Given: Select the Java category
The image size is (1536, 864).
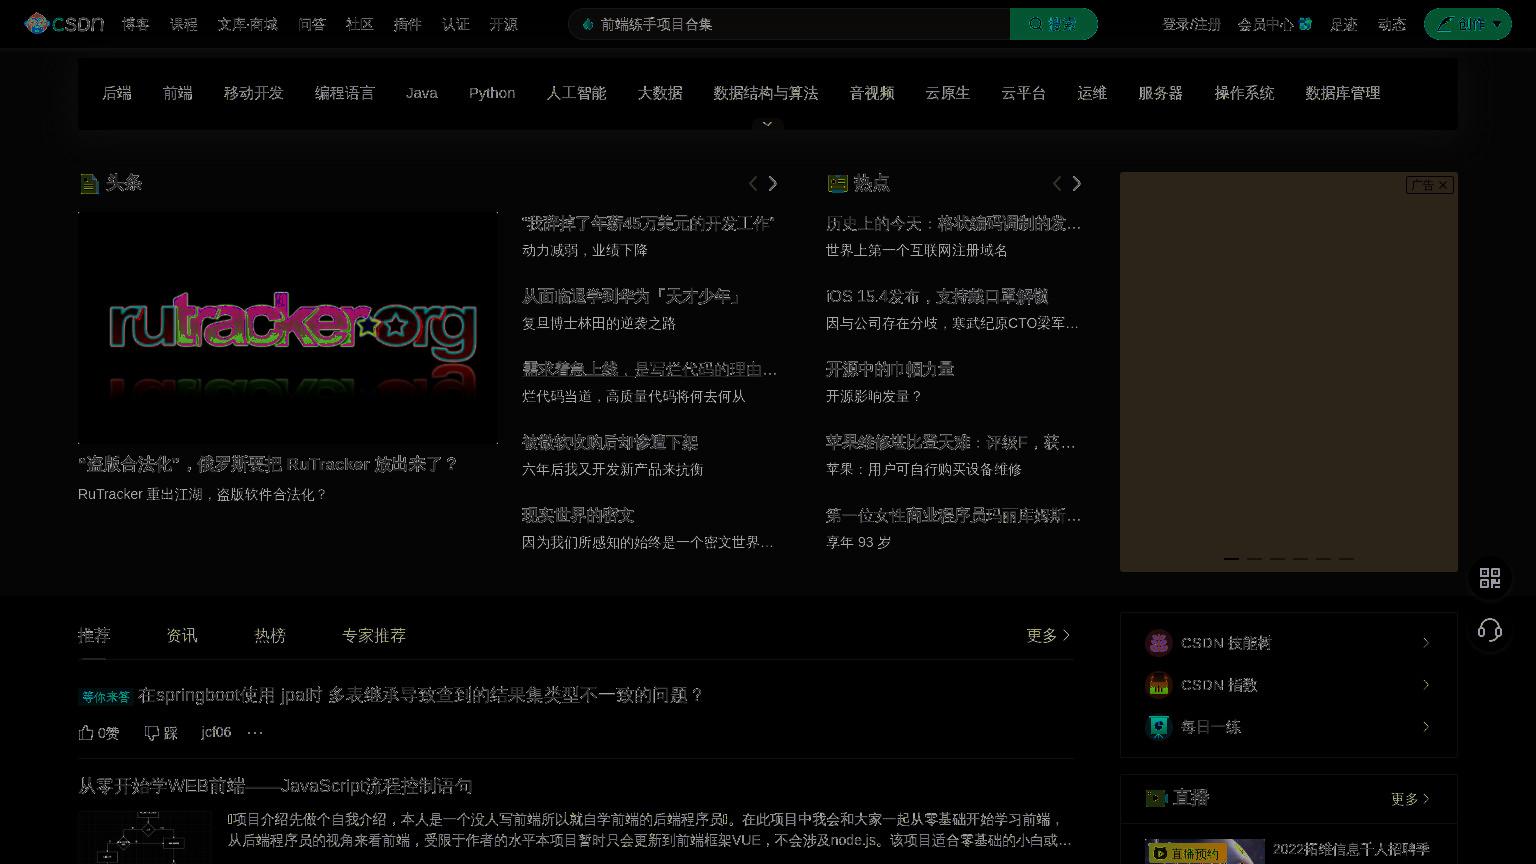Looking at the screenshot, I should pyautogui.click(x=422, y=93).
